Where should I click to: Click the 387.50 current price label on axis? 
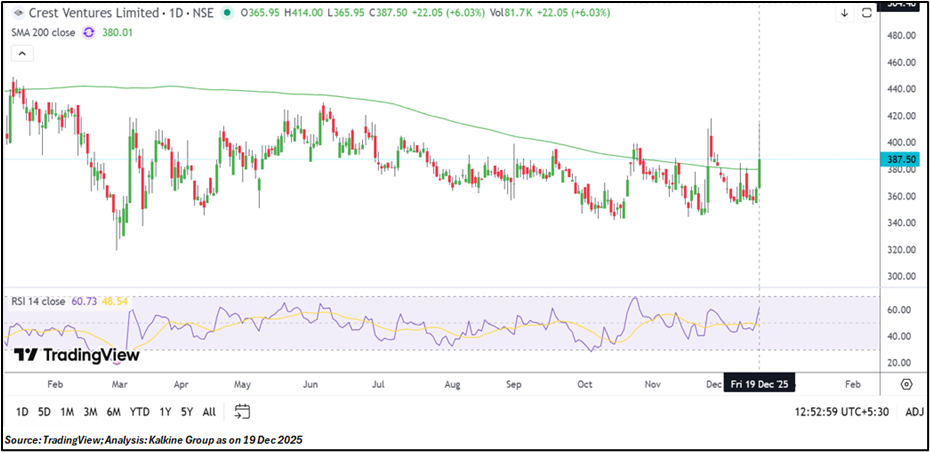[x=903, y=159]
